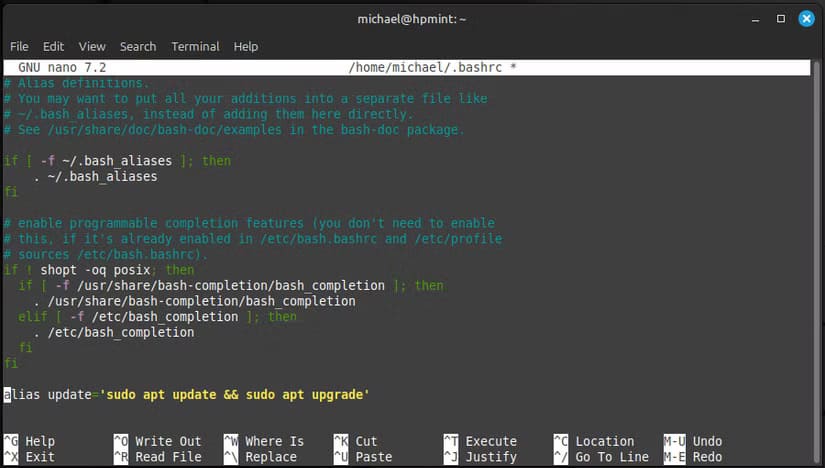Open the Help menu in menu bar

246,46
